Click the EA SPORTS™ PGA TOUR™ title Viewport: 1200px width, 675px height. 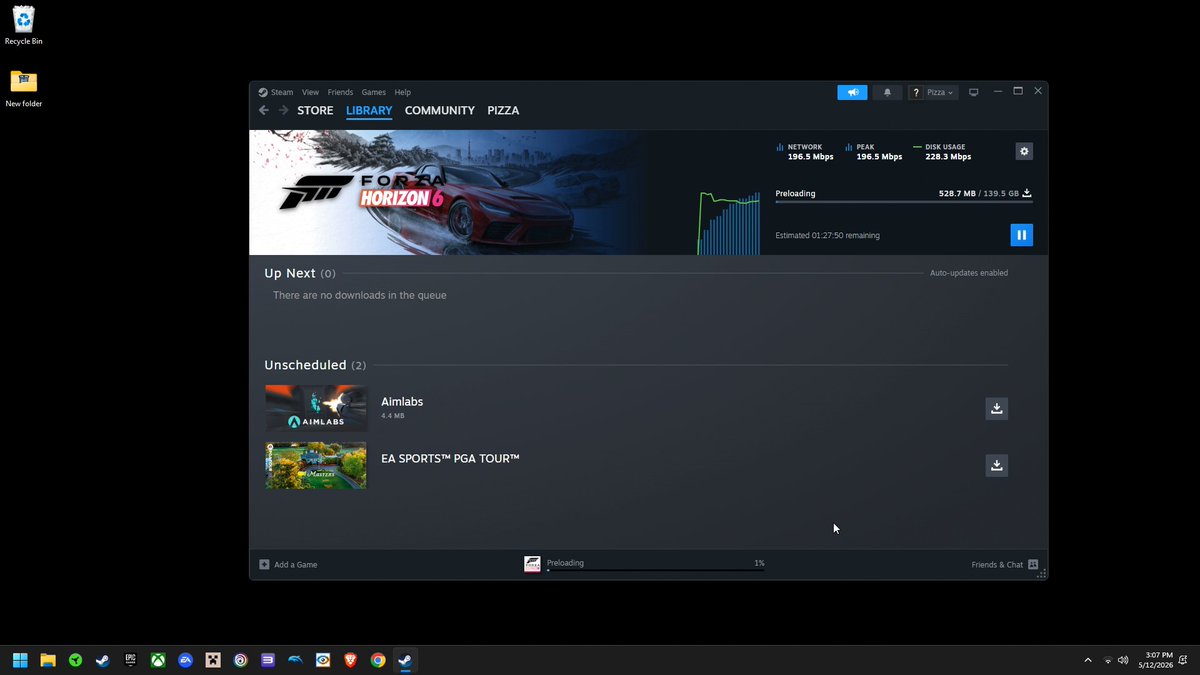(x=450, y=458)
